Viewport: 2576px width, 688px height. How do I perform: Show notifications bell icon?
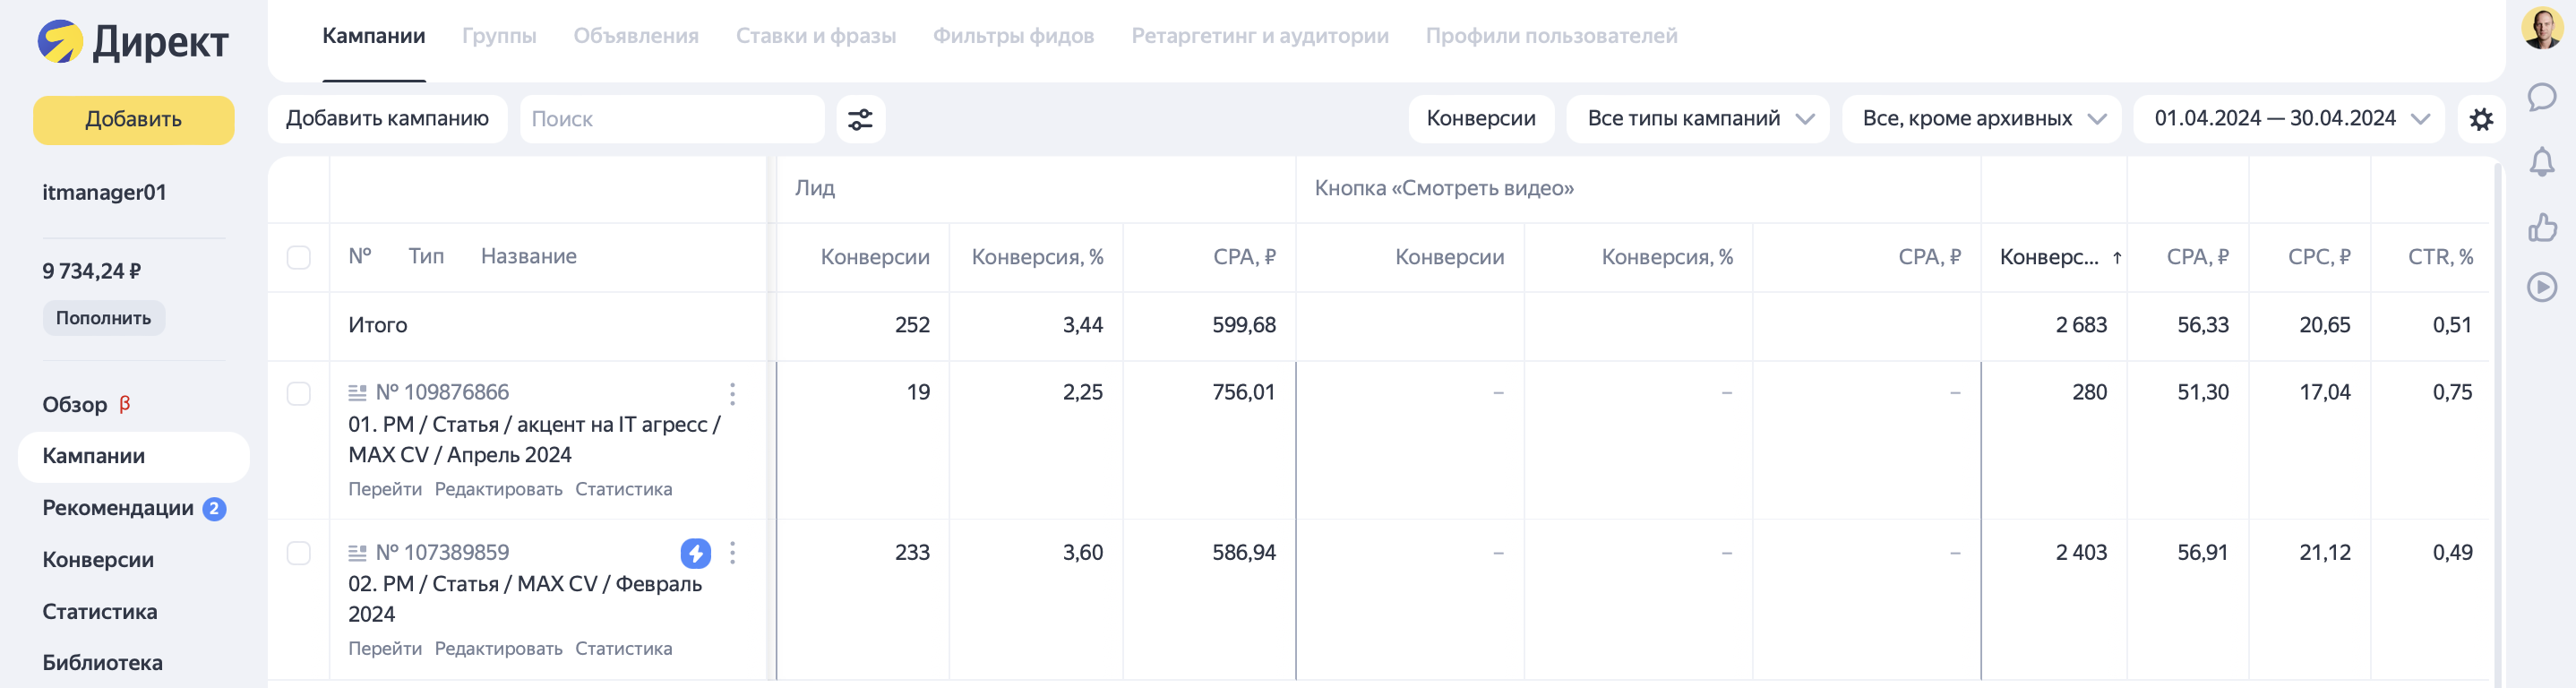coord(2541,162)
